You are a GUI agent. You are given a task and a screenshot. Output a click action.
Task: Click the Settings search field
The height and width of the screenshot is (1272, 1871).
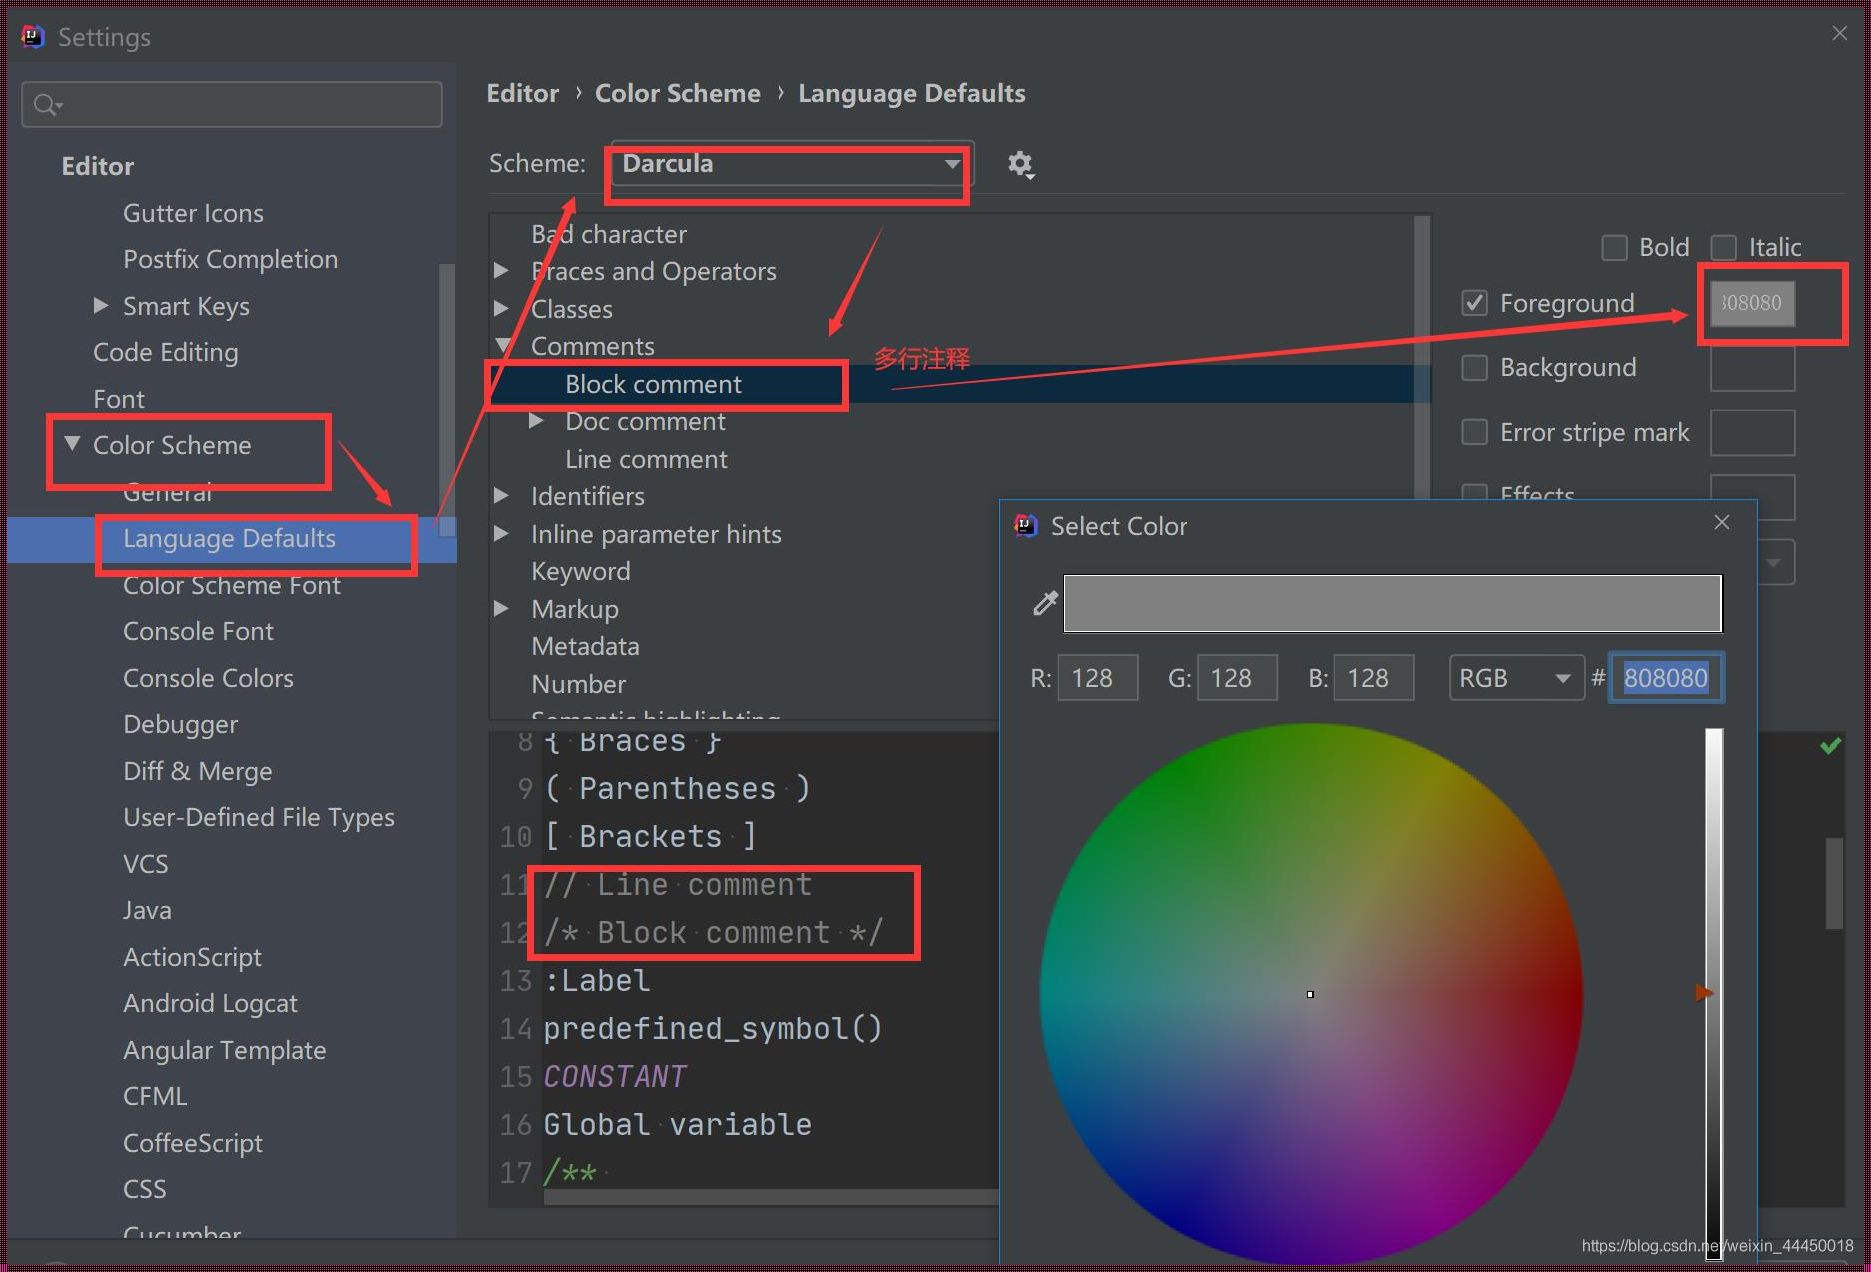232,104
